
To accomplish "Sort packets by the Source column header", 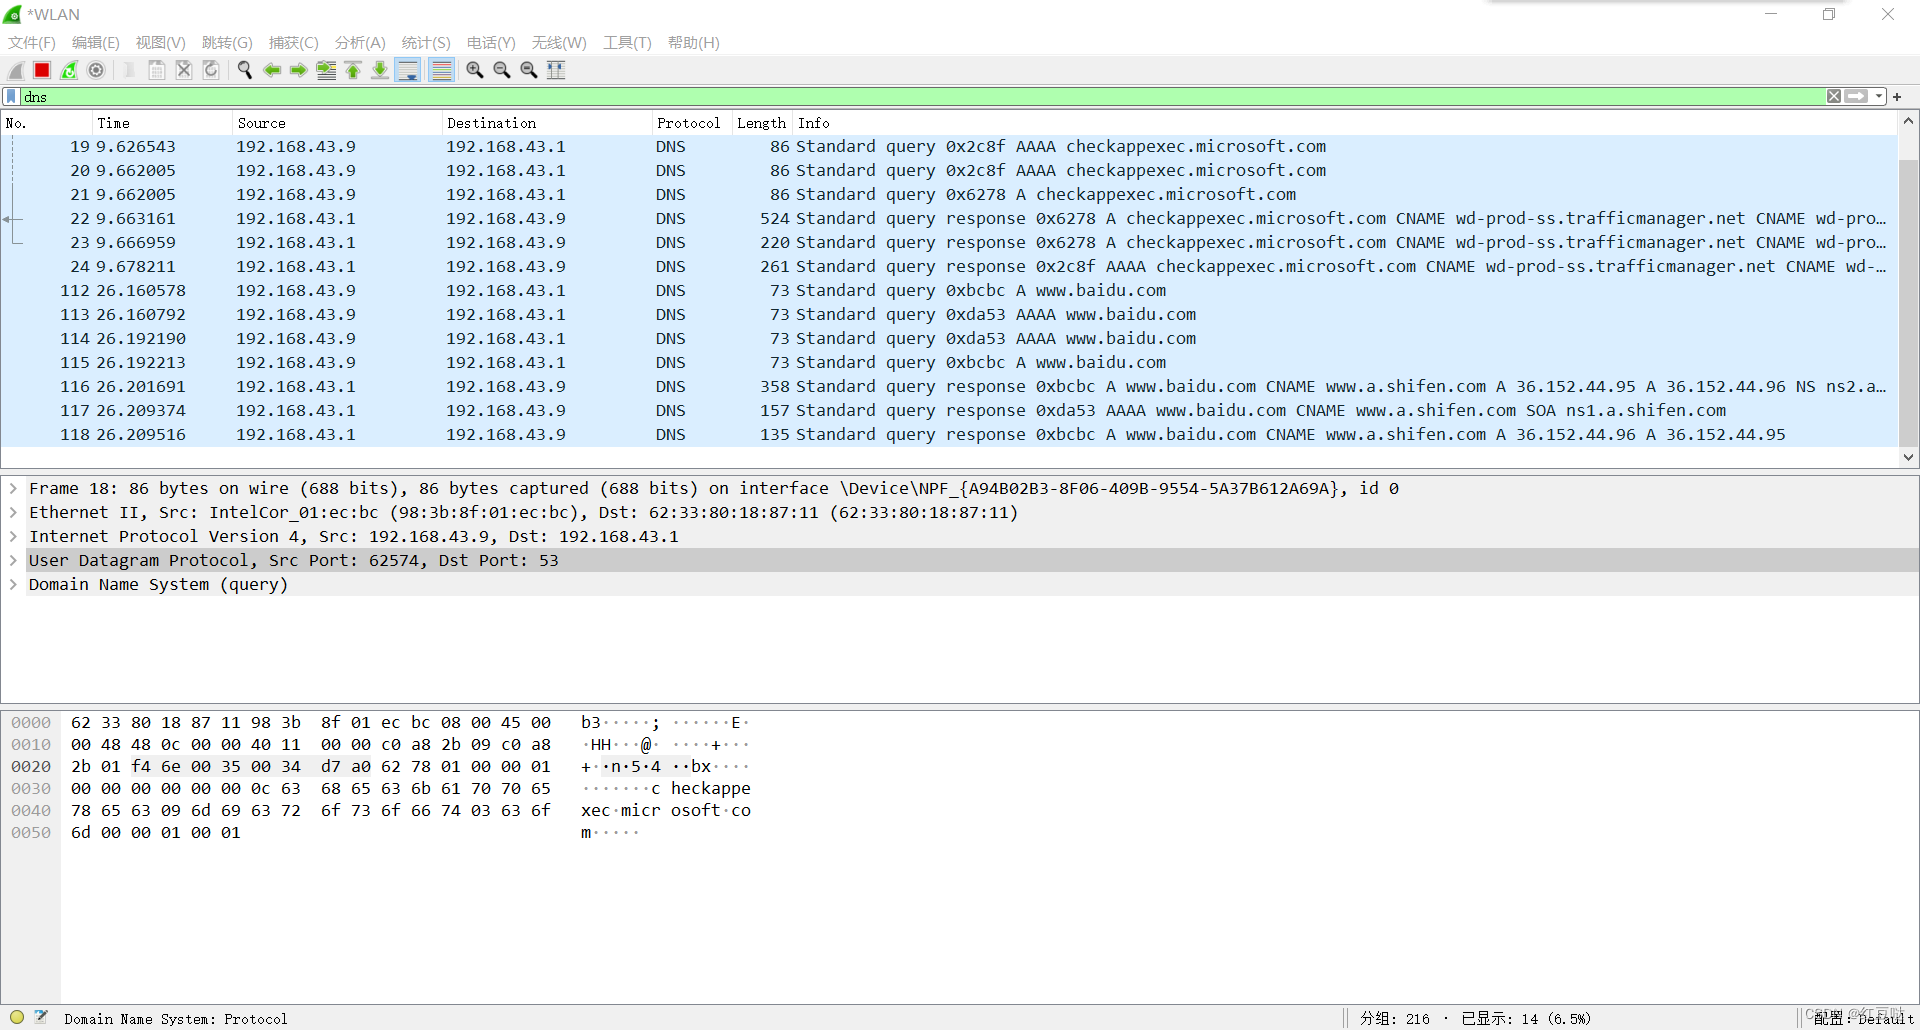I will click(x=336, y=123).
